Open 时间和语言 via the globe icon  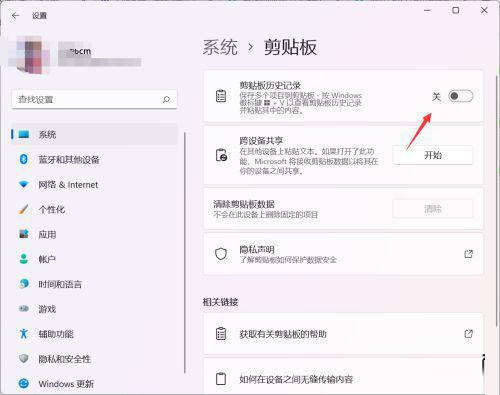point(23,284)
